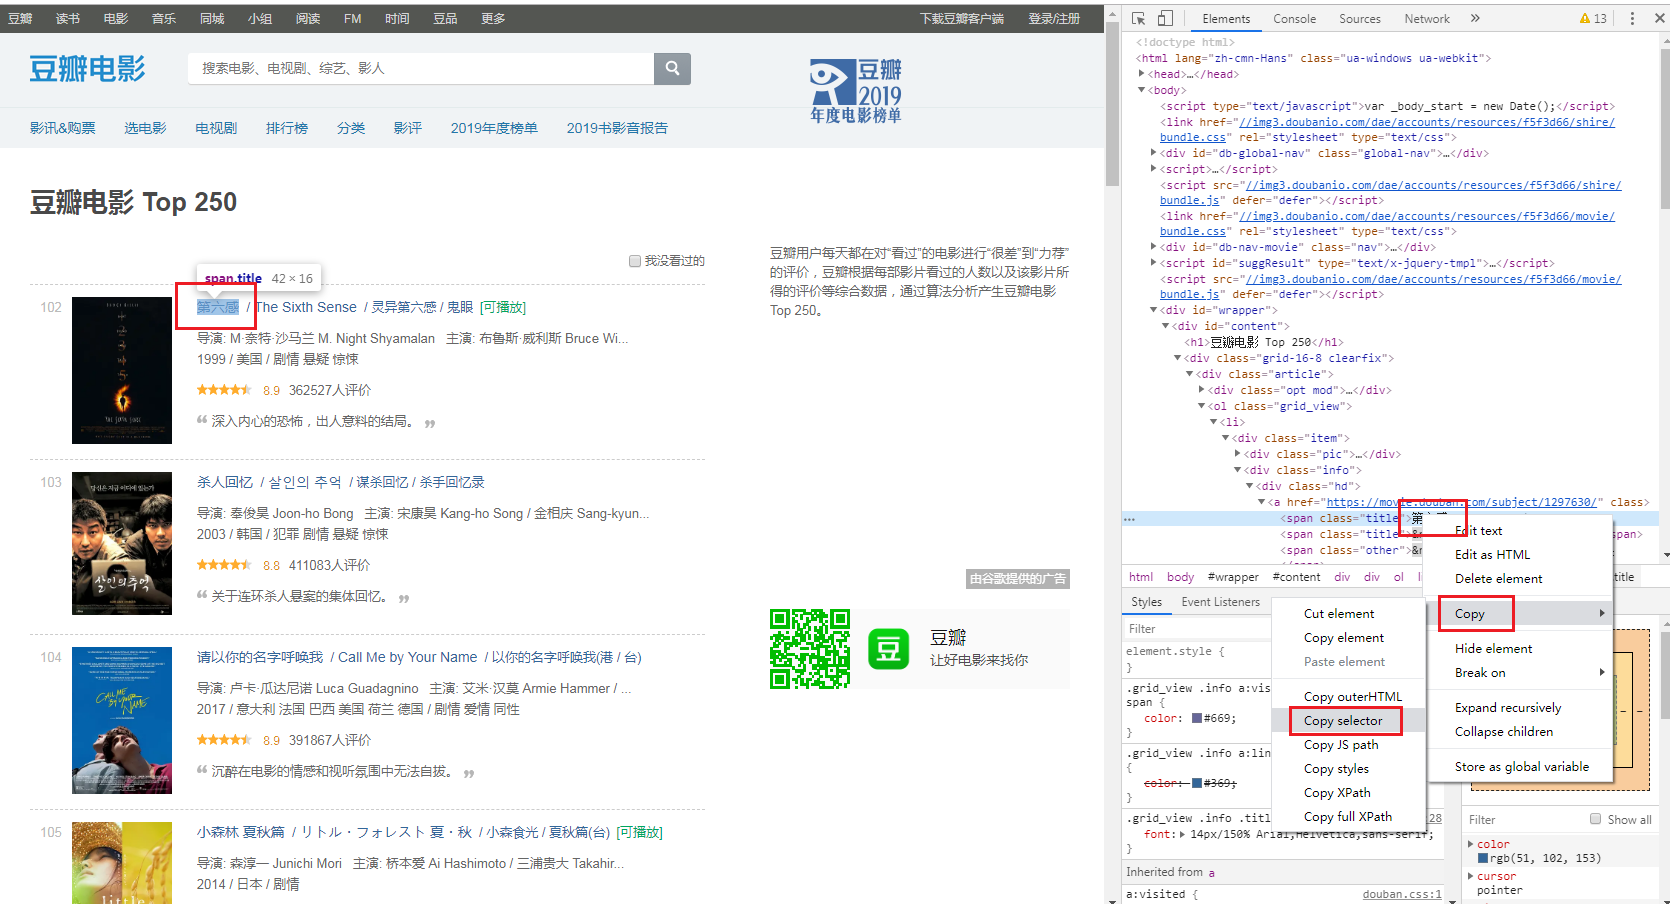Open the Copy submenu arrow in the context menu
Screen dimensions: 1670x904
click(1602, 613)
